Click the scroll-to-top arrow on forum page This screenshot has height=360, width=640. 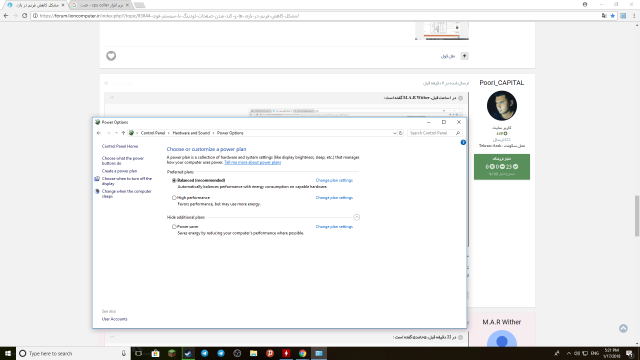tap(623, 329)
